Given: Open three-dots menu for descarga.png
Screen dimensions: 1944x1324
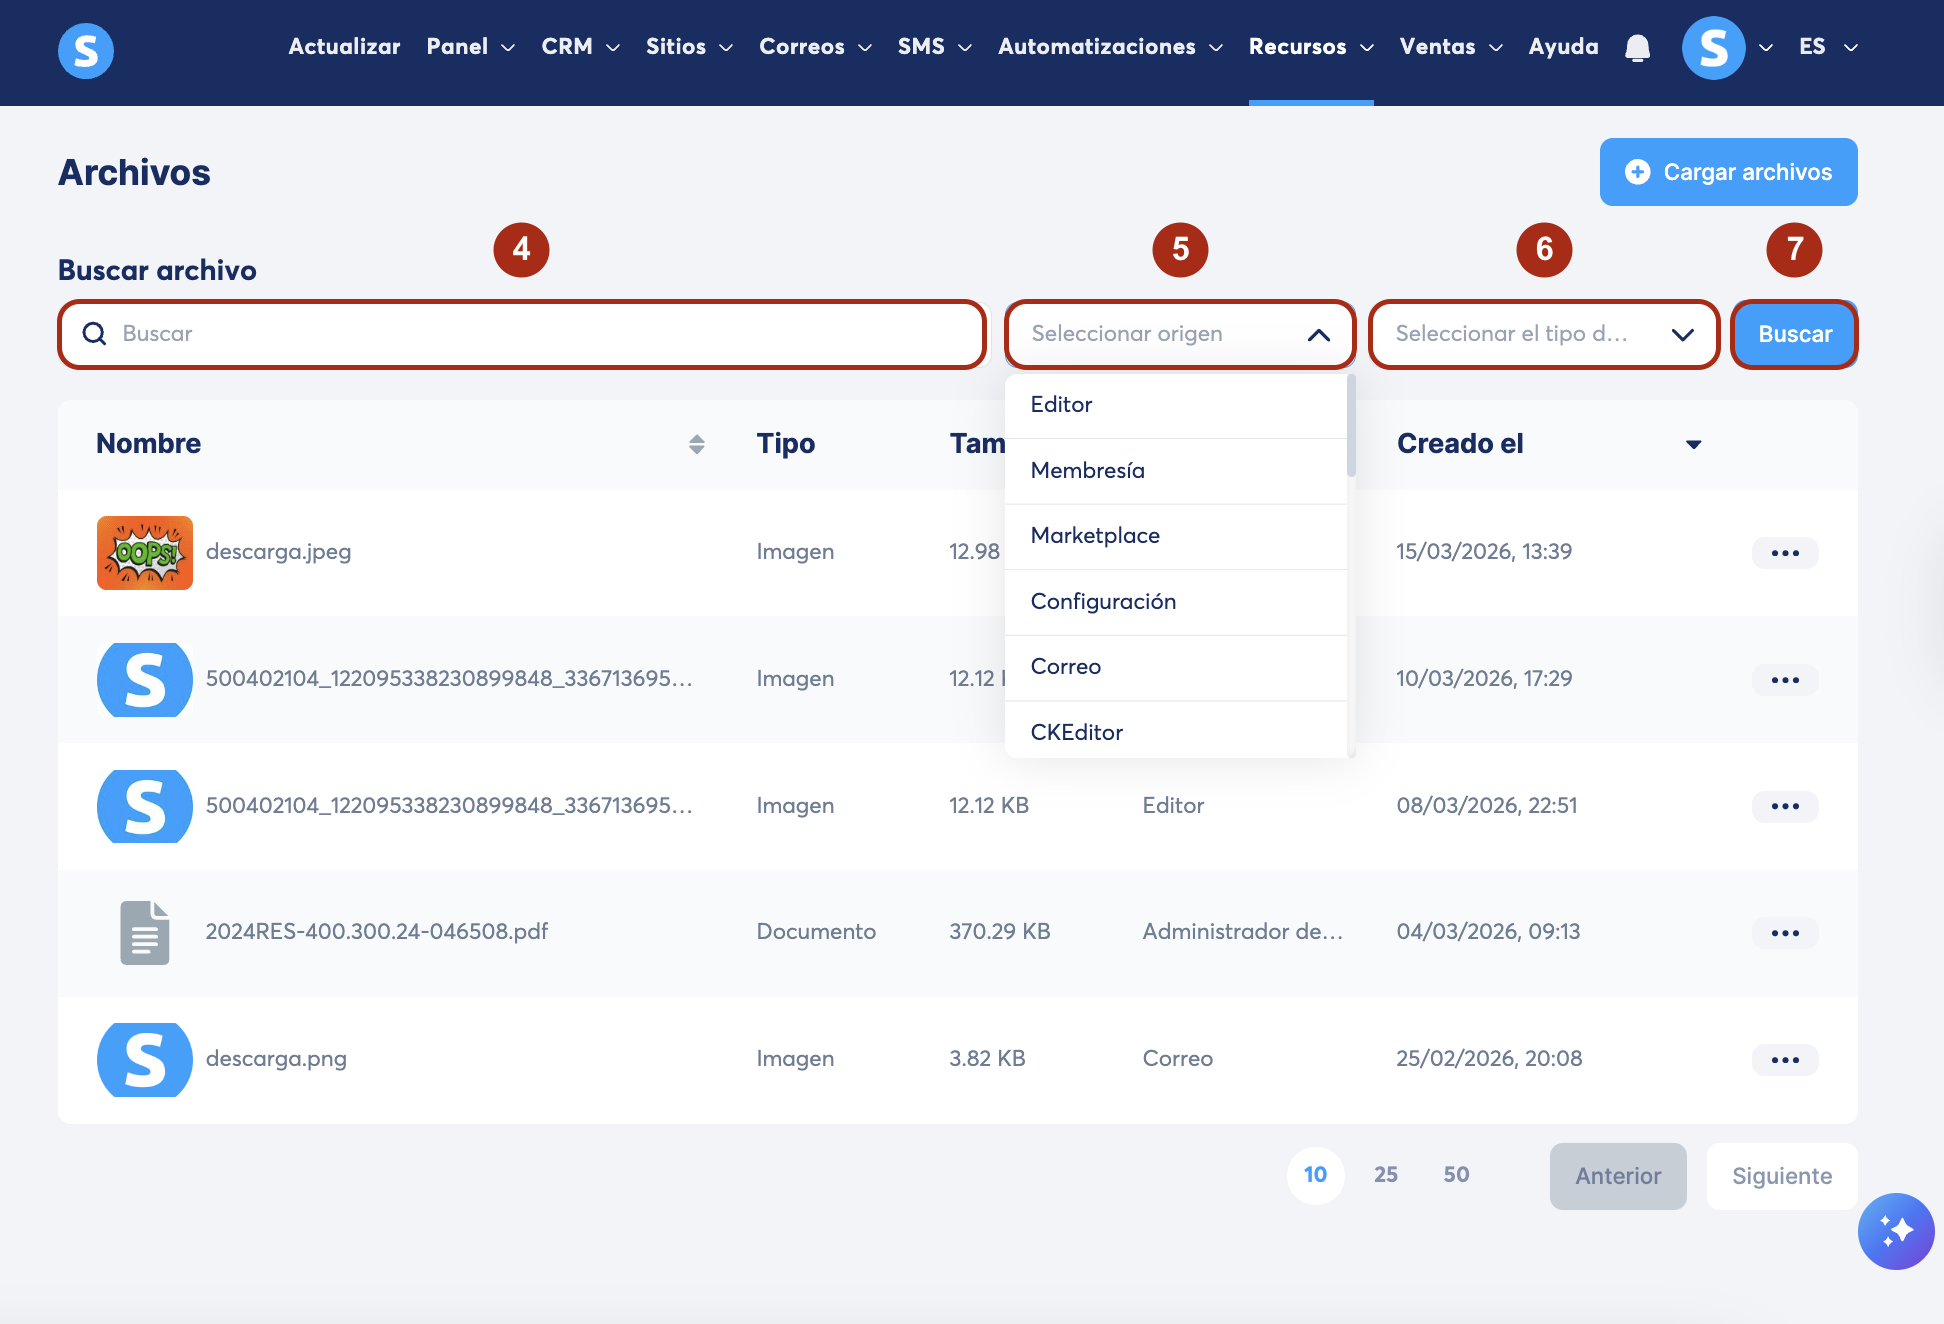Looking at the screenshot, I should click(x=1784, y=1060).
